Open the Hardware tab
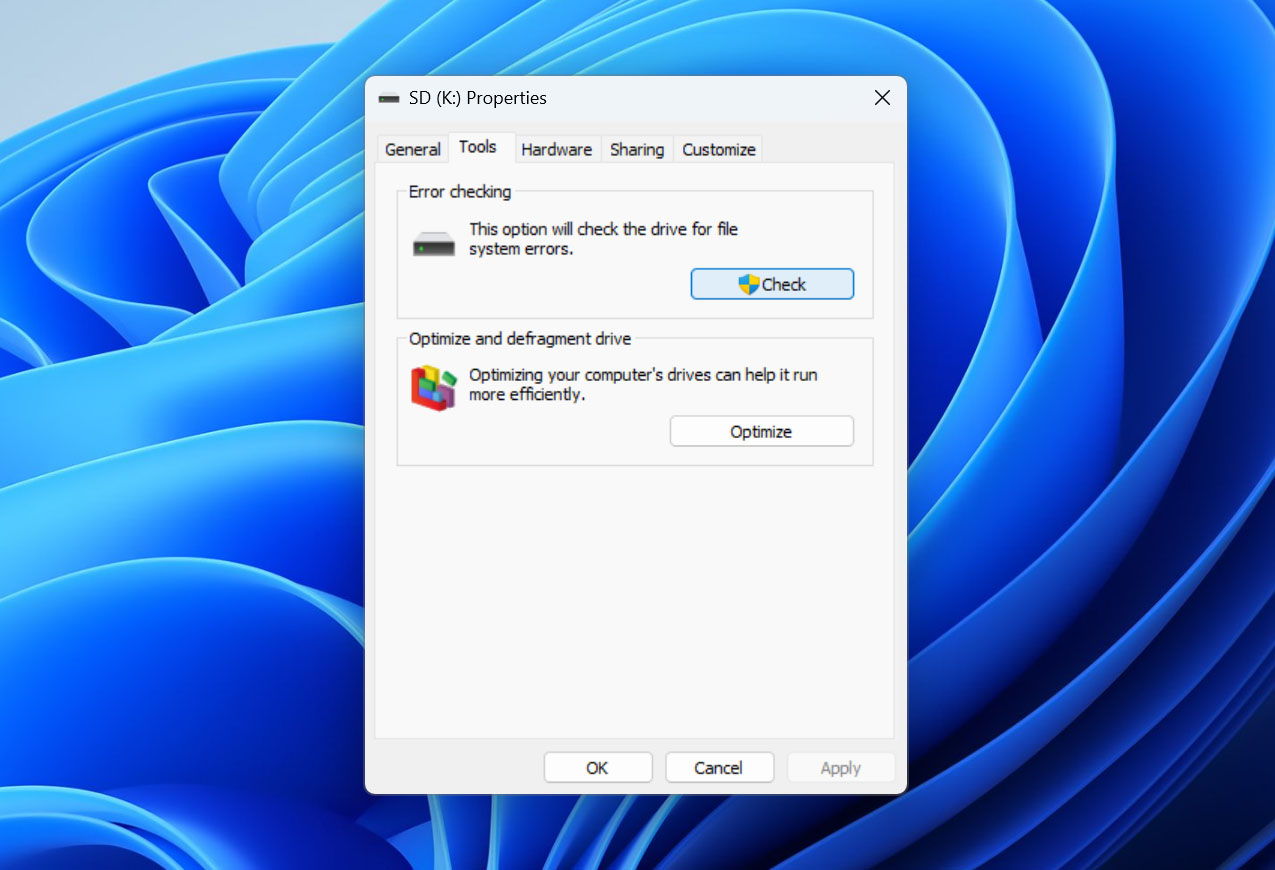The image size is (1275, 870). coord(556,149)
